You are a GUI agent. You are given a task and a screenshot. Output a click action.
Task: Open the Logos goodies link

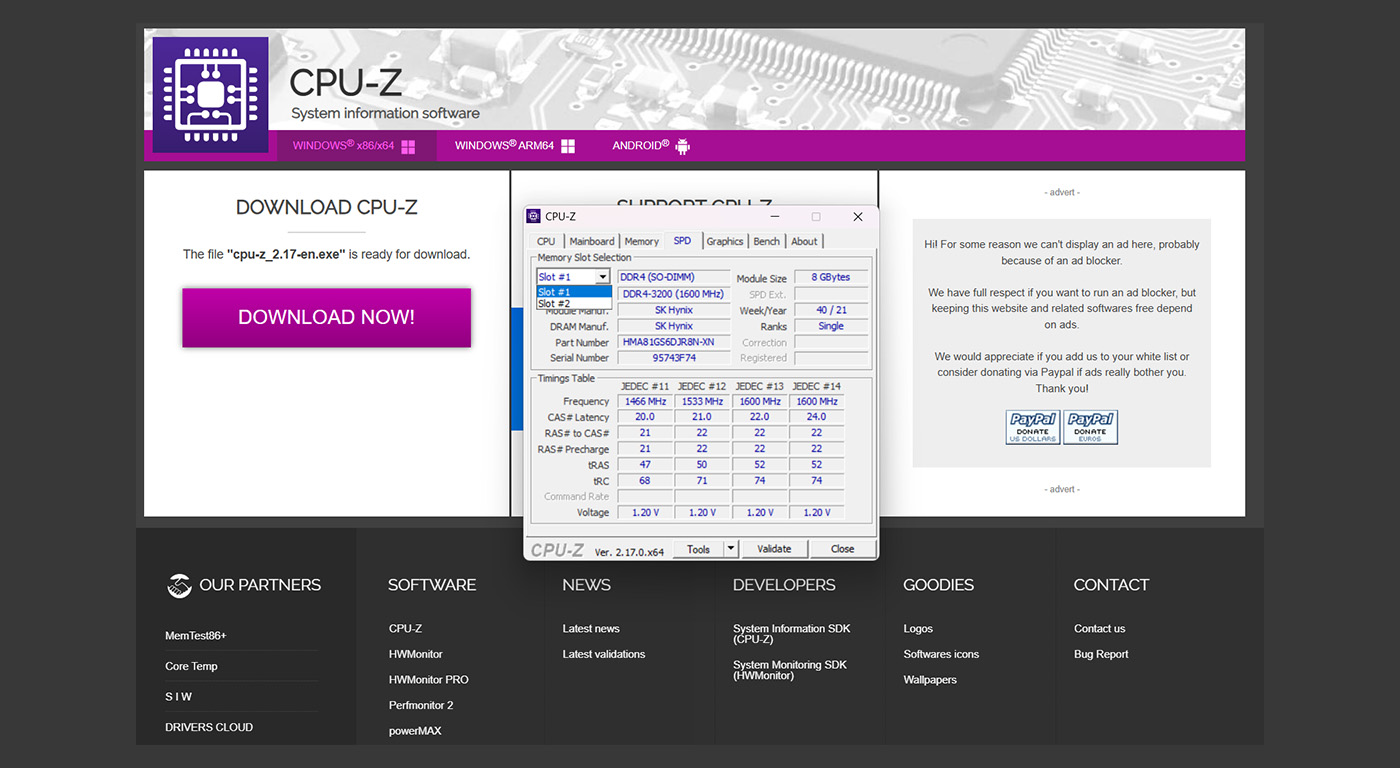(x=918, y=629)
